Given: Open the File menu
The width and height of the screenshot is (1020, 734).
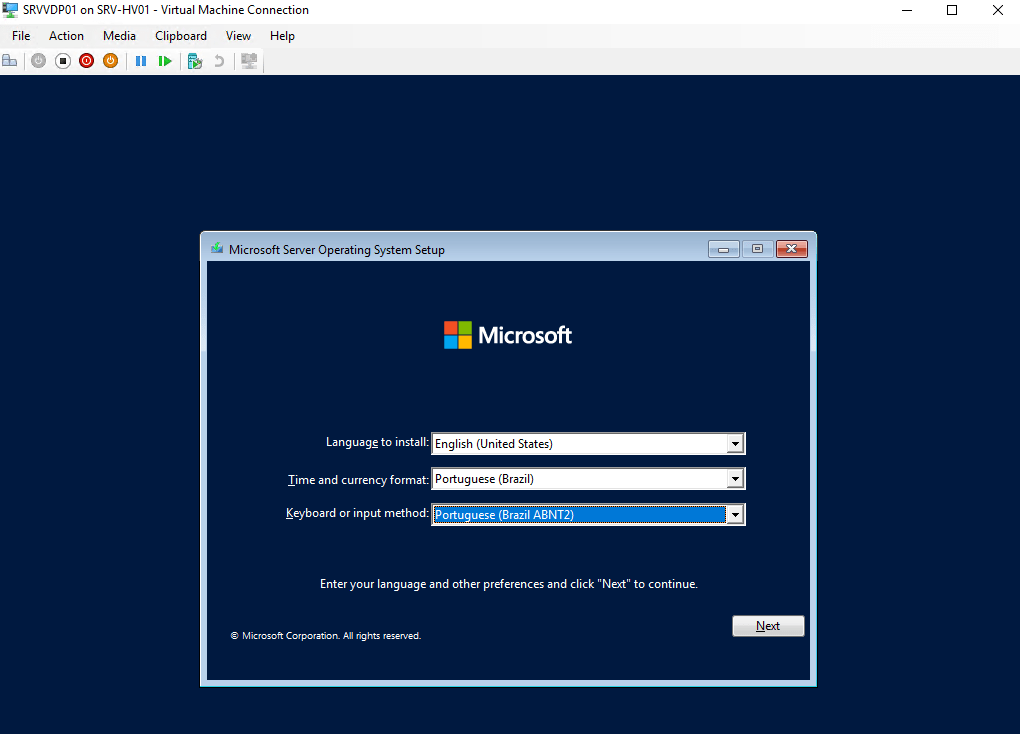Looking at the screenshot, I should click(21, 36).
